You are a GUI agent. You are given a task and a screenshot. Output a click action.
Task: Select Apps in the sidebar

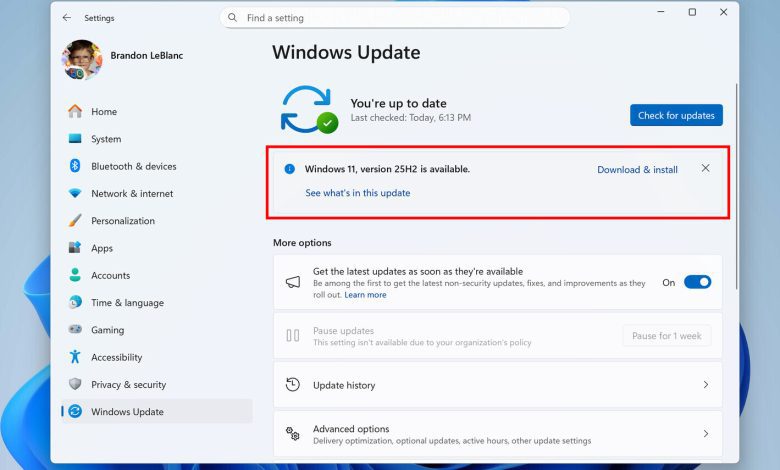pyautogui.click(x=102, y=248)
